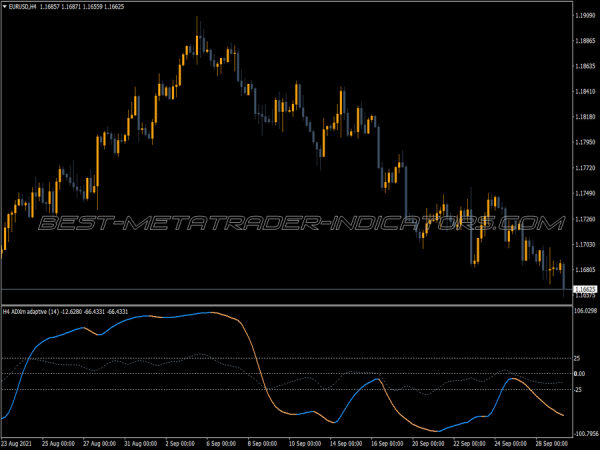Click the 1.16805 price axis label
Viewport: 600px width, 450px height.
(585, 270)
